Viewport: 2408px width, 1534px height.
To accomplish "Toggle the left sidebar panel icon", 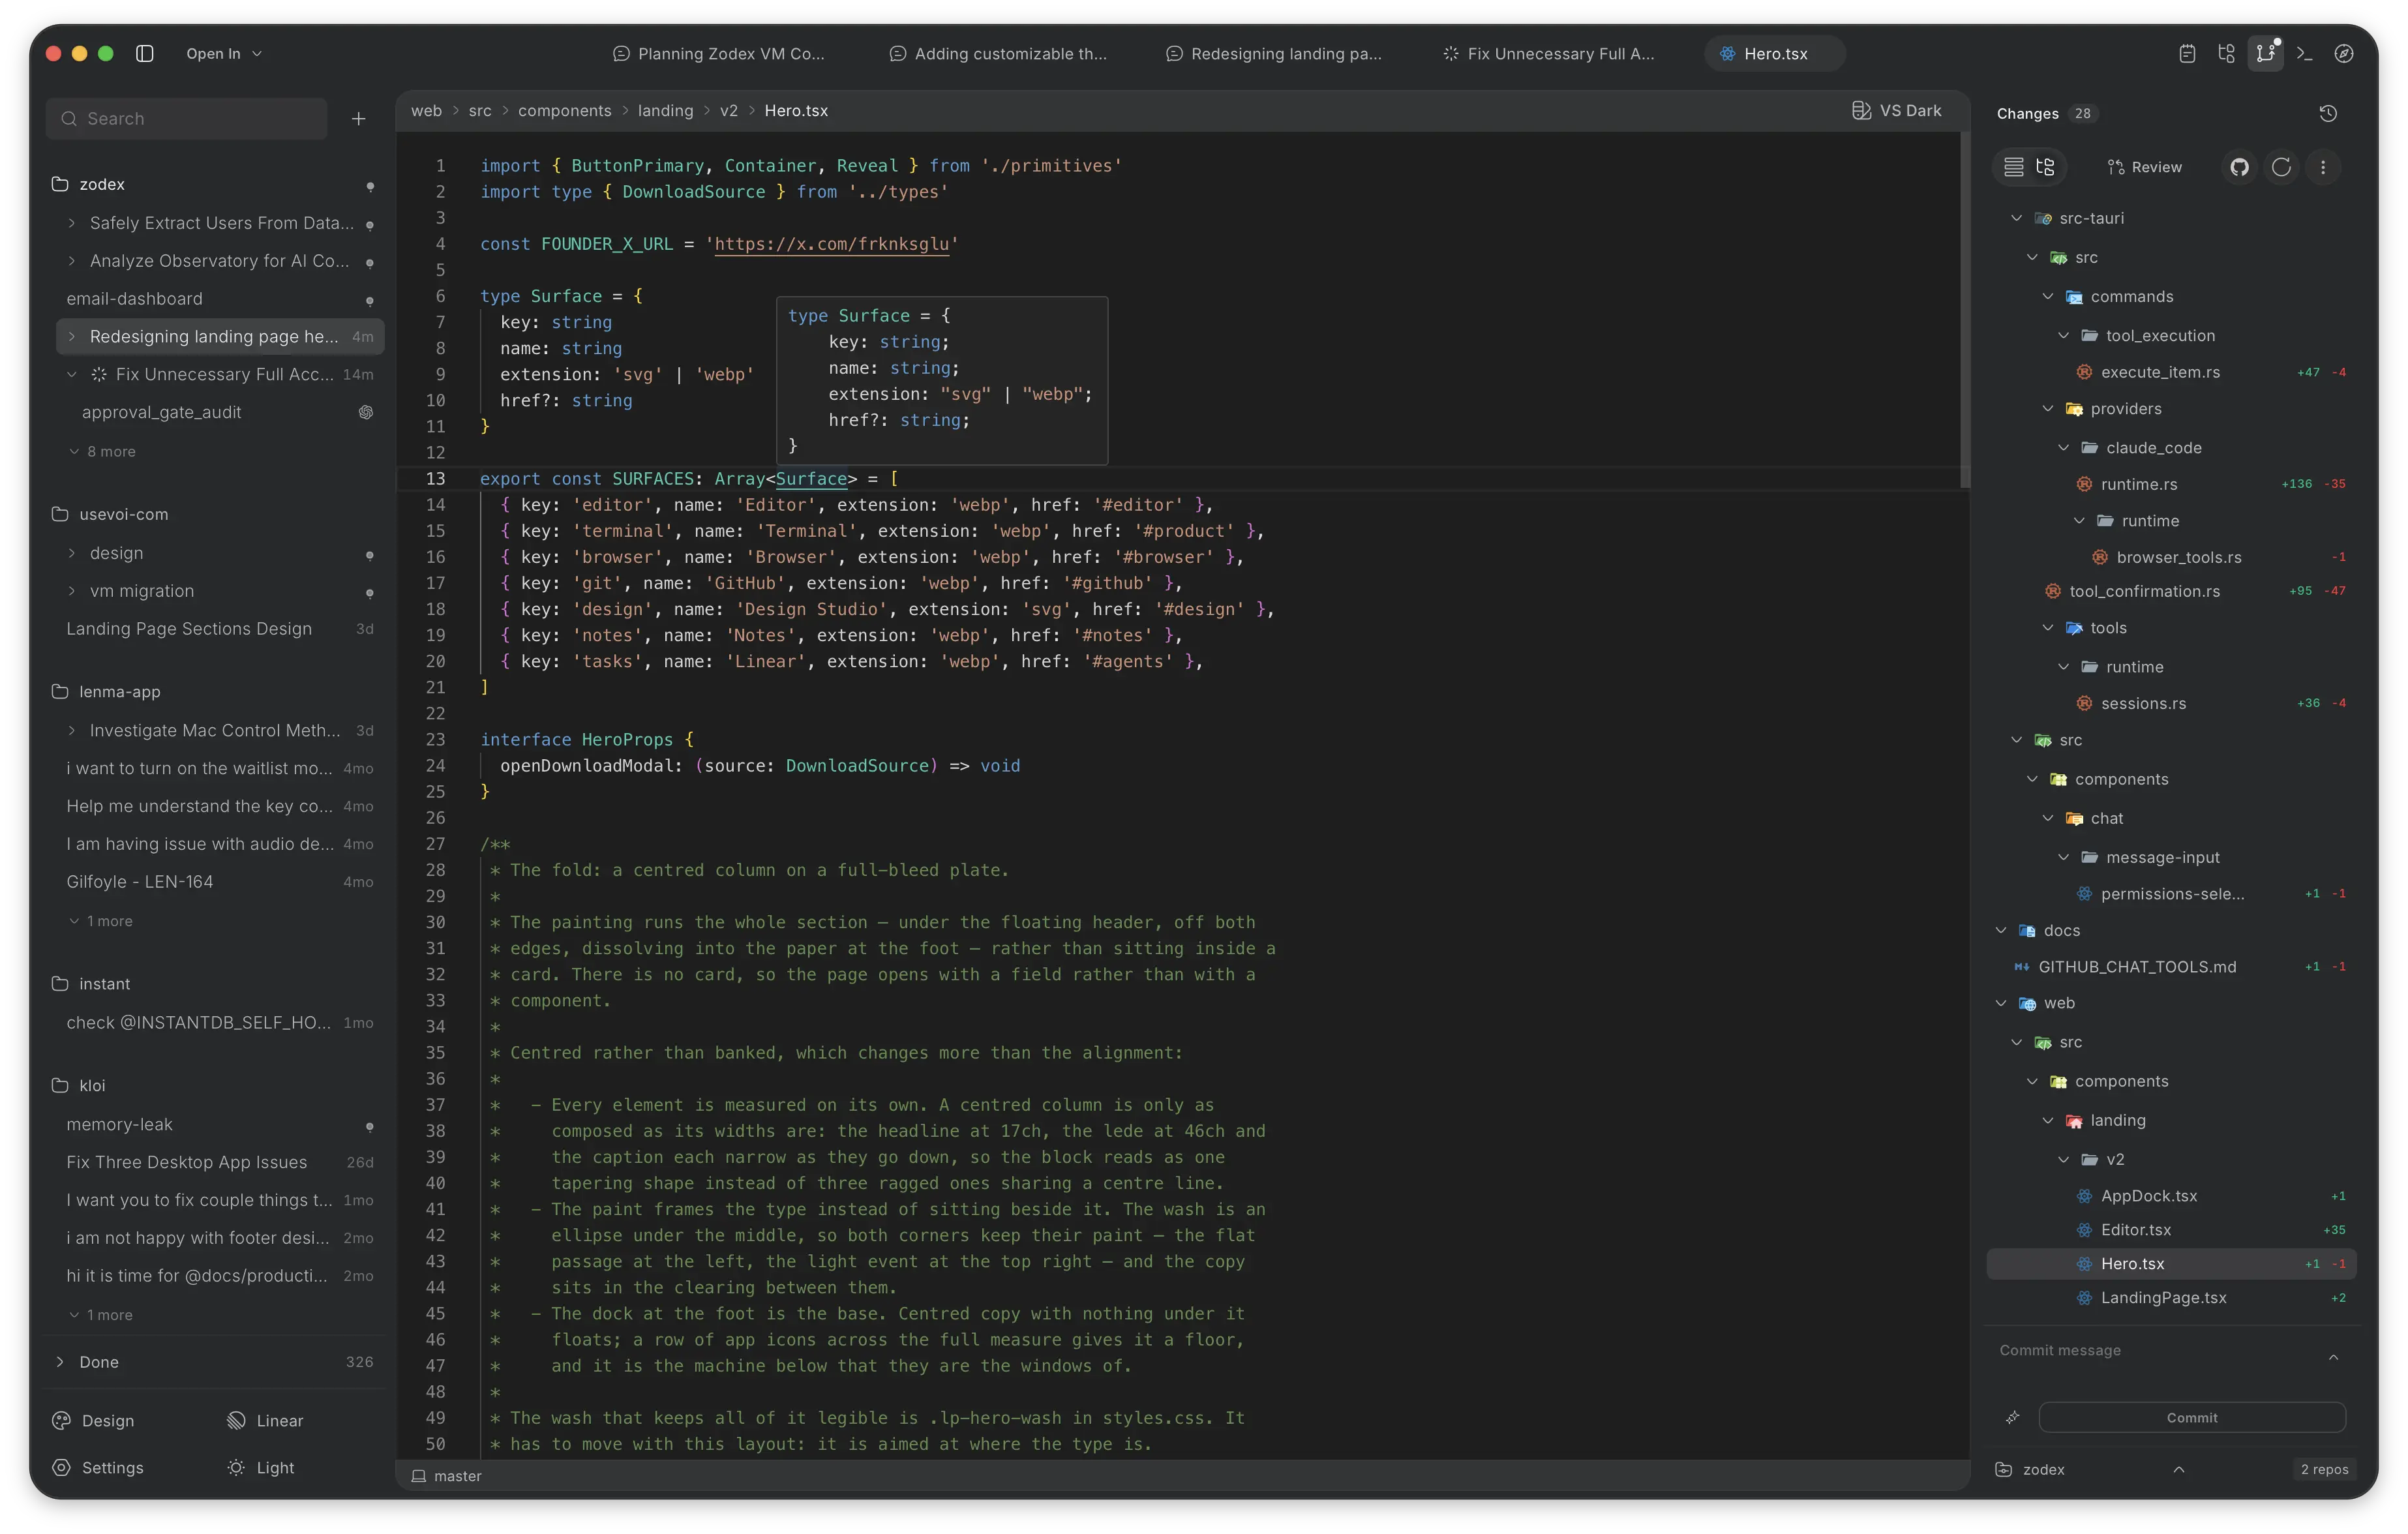I will point(145,54).
